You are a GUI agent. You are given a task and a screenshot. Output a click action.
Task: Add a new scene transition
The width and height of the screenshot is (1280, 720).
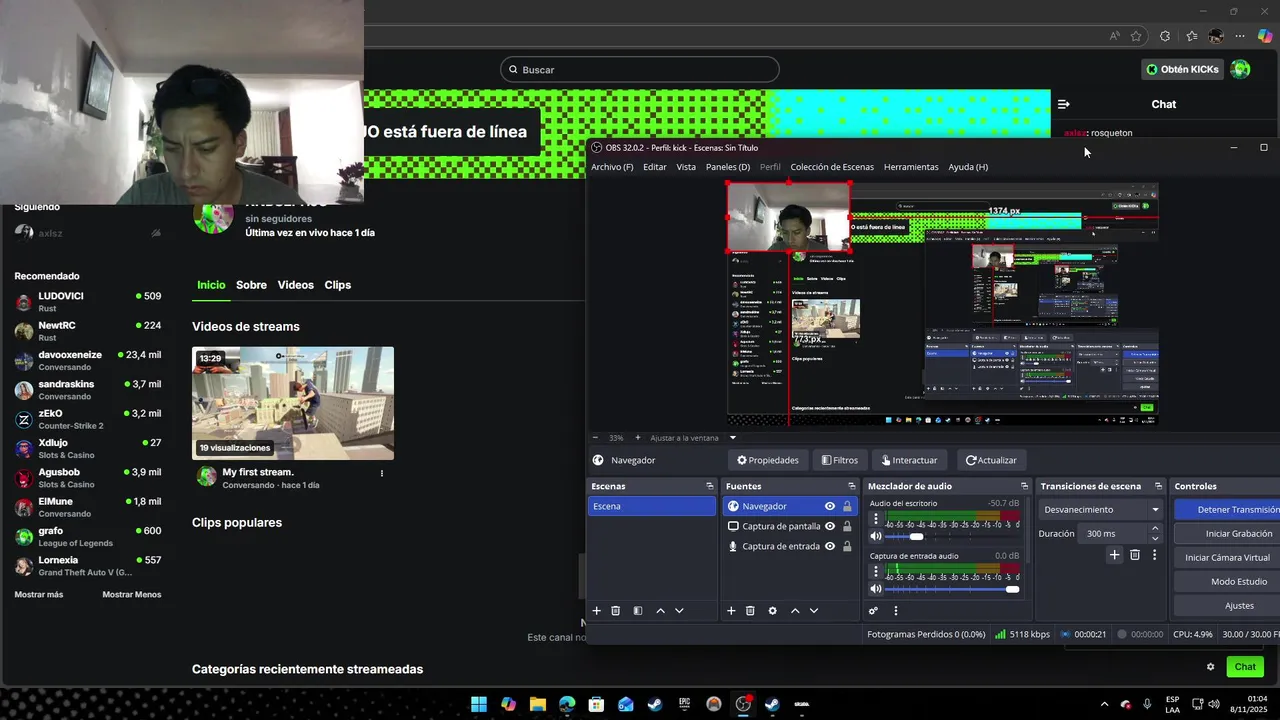click(1114, 555)
